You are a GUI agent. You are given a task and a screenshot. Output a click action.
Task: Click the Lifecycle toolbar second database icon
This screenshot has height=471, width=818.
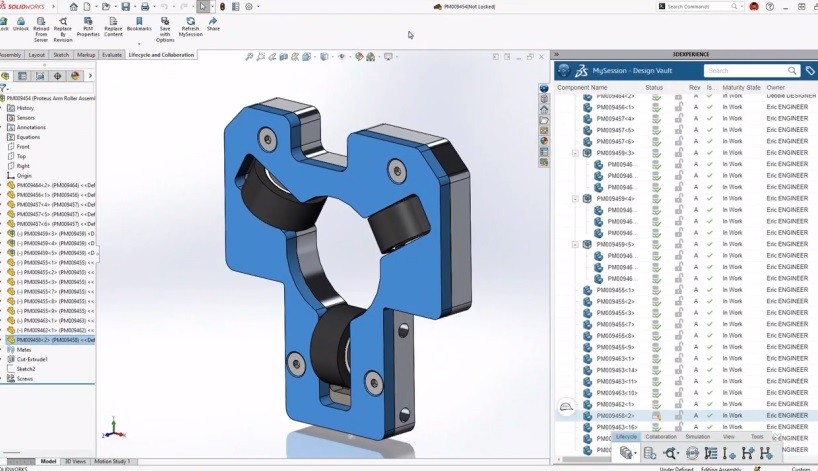[x=649, y=453]
